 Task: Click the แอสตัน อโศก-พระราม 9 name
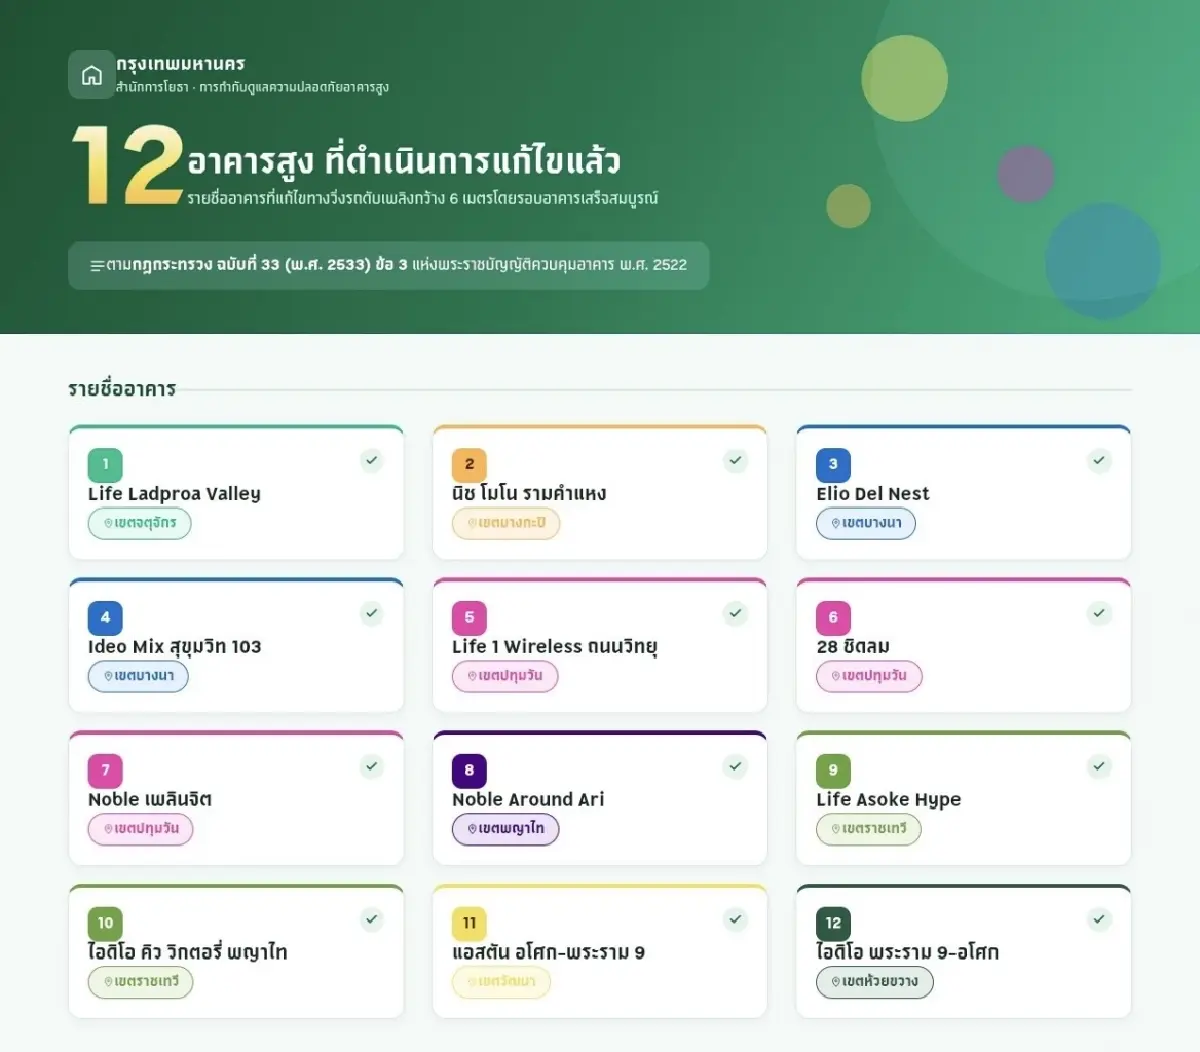[x=549, y=953]
